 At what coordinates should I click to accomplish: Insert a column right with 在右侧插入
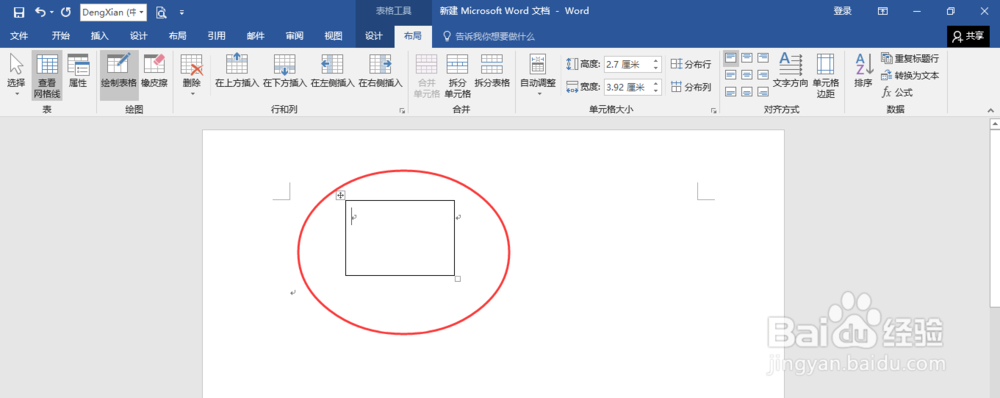pyautogui.click(x=380, y=71)
